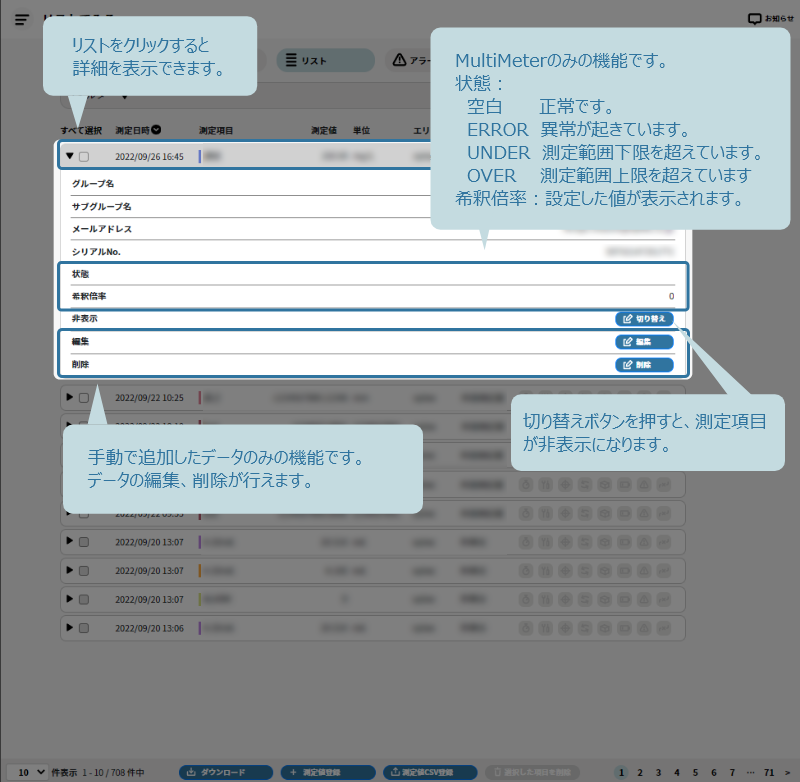Viewport: 800px width, 782px height.
Task: Expand the green-bar 2022/09/20 13:07 row
Action: click(x=70, y=598)
